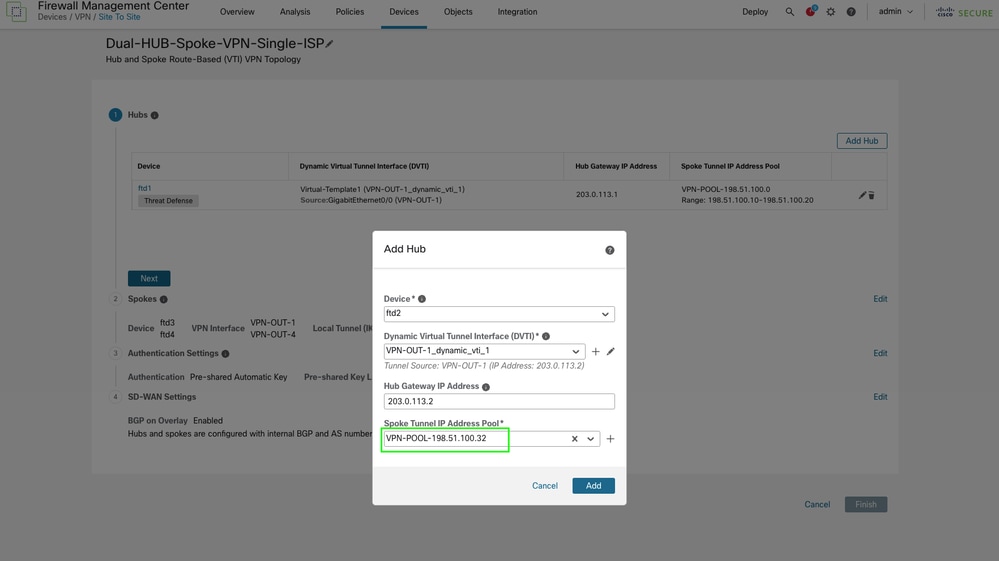This screenshot has width=999, height=561.
Task: Open help icon in Add Hub dialog
Action: point(610,250)
